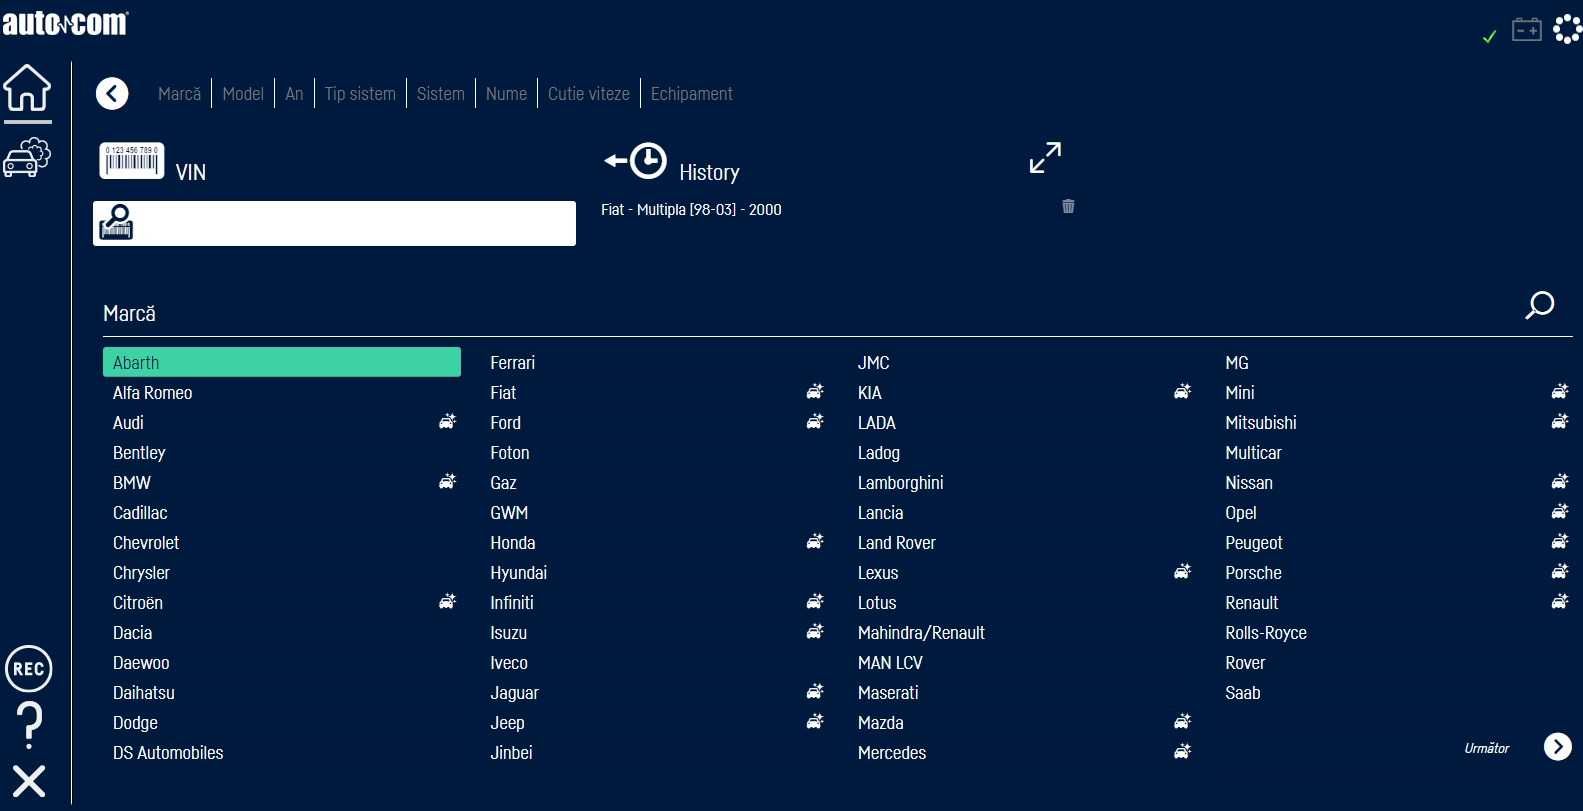Screen dimensions: 1583x811
Task: Click the car icon beside Fiat
Action: [x=815, y=392]
